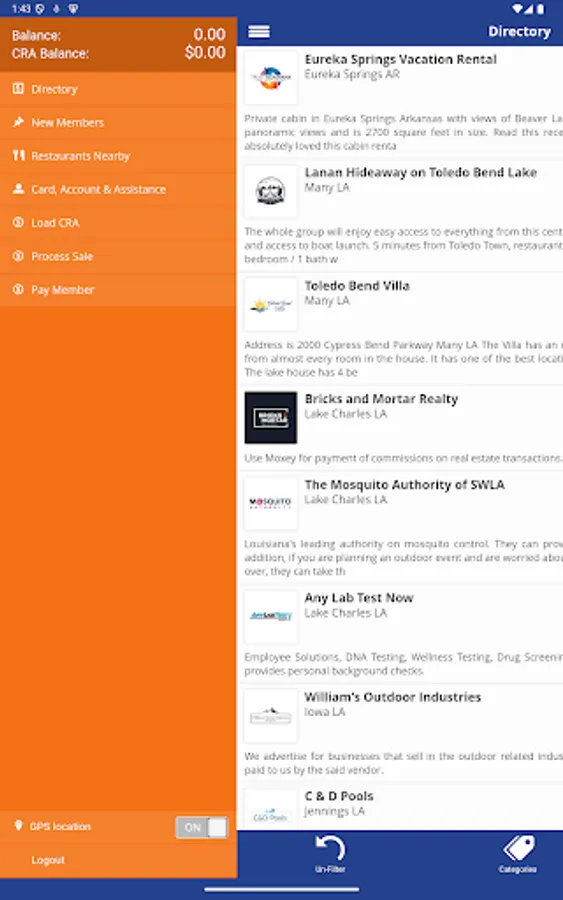This screenshot has width=563, height=900.
Task: Select Restaurants Nearby in the sidebar
Action: (118, 156)
